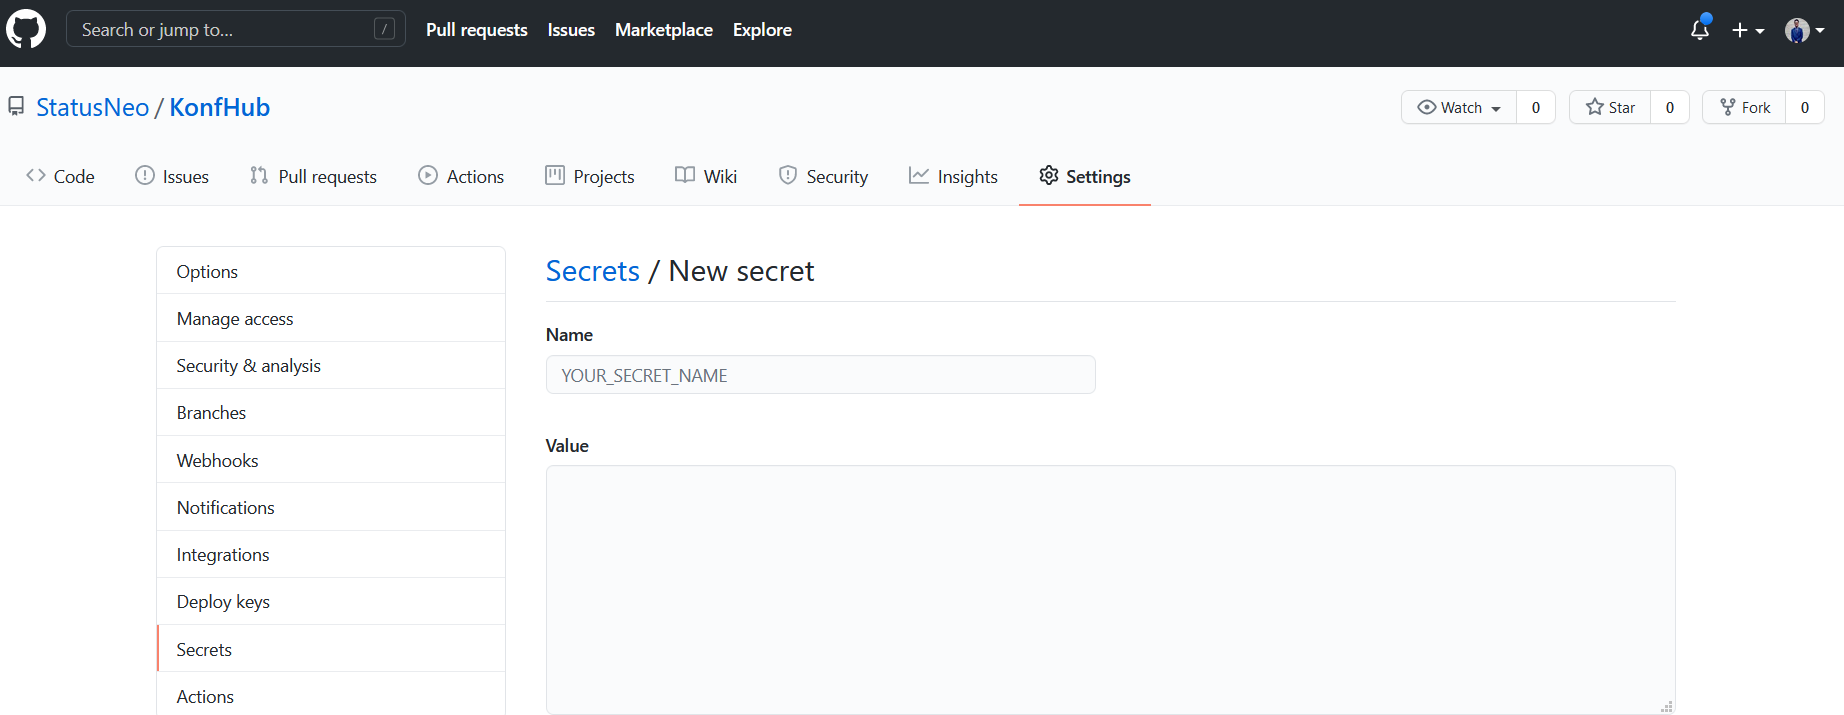Screen dimensions: 1844x715
Task: Click the Wiki tab book icon
Action: tap(685, 175)
